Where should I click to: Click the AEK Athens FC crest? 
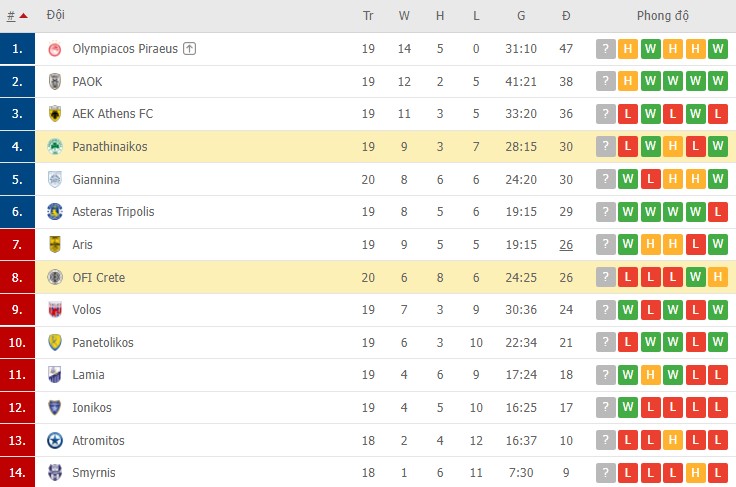click(x=55, y=114)
